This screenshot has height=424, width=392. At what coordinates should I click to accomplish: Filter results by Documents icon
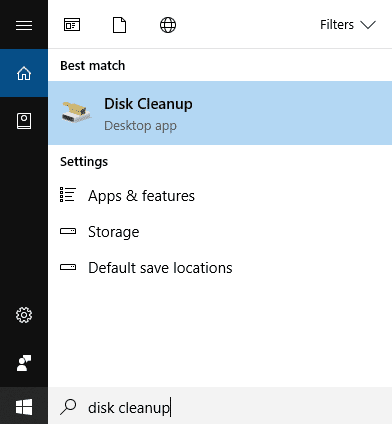119,25
